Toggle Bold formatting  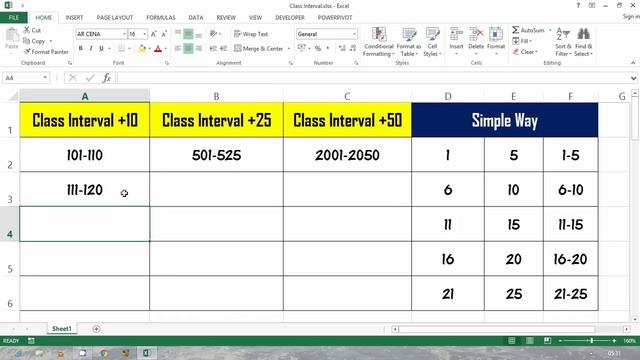(81, 49)
